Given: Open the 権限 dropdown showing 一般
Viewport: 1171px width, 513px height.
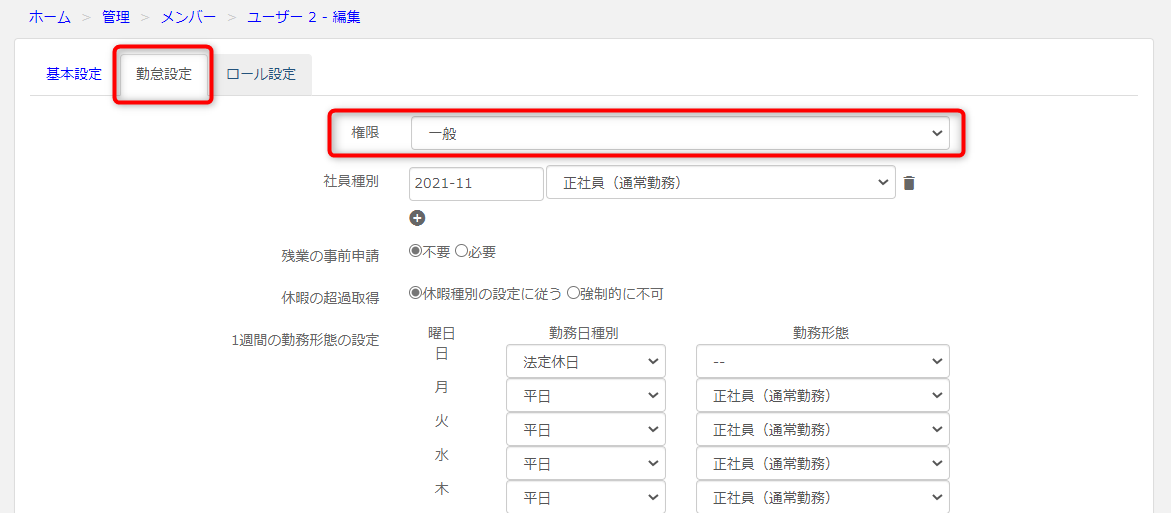Looking at the screenshot, I should 680,134.
